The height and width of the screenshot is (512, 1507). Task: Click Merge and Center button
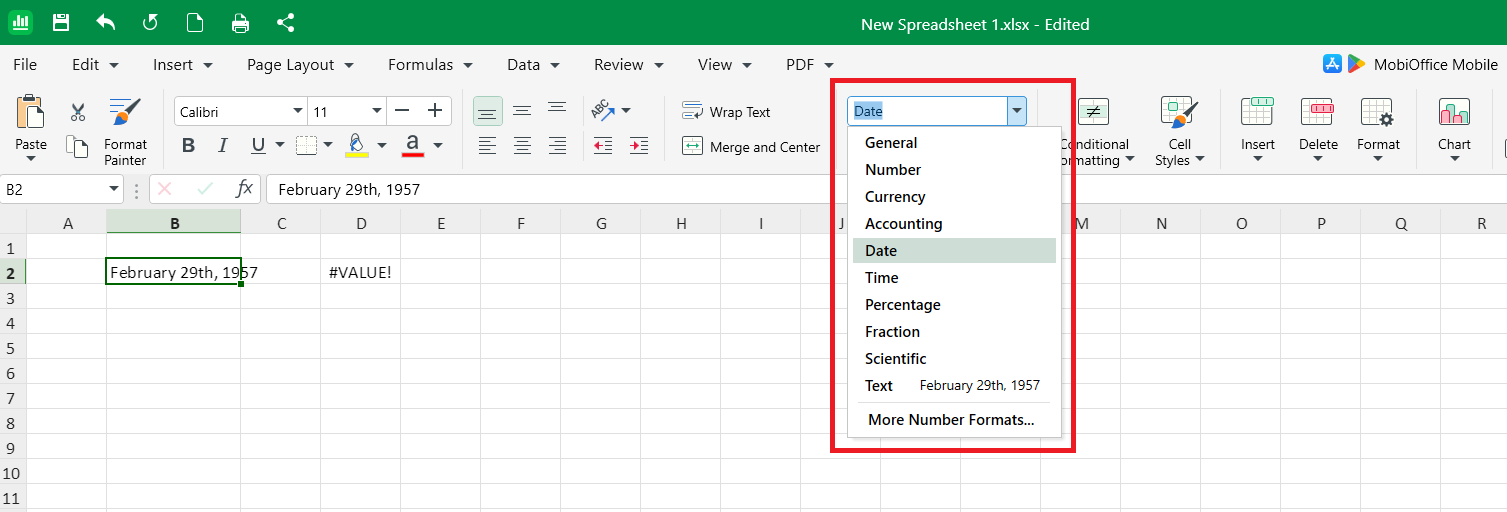pyautogui.click(x=751, y=147)
